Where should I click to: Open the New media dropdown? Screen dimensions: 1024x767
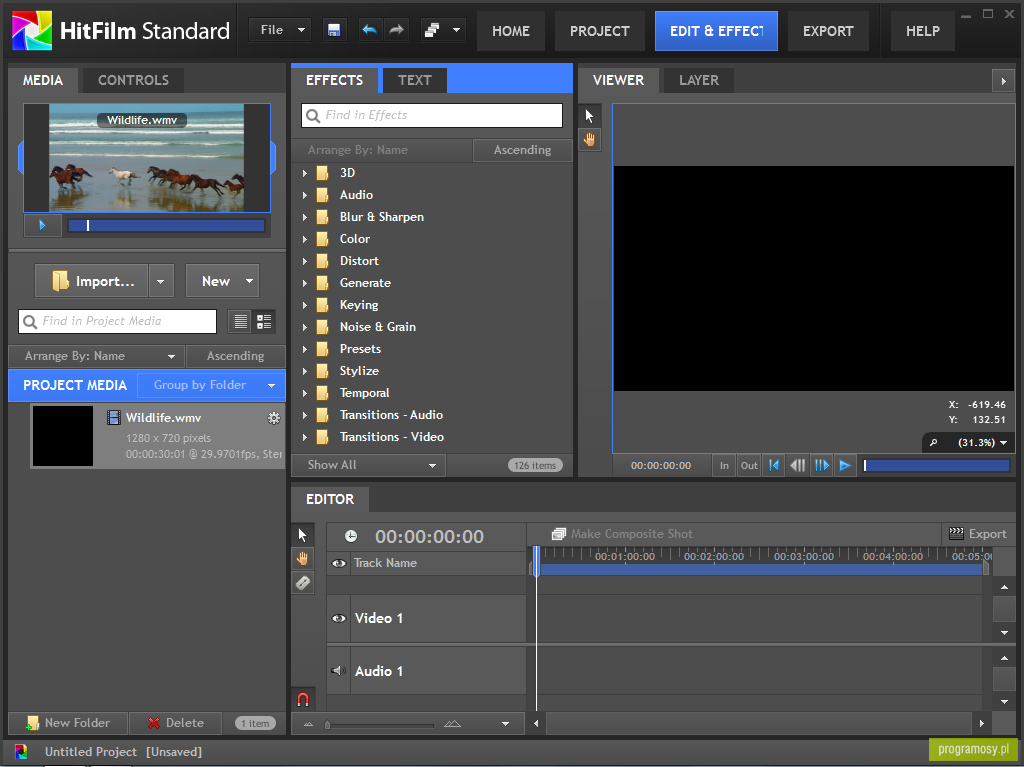click(x=222, y=282)
